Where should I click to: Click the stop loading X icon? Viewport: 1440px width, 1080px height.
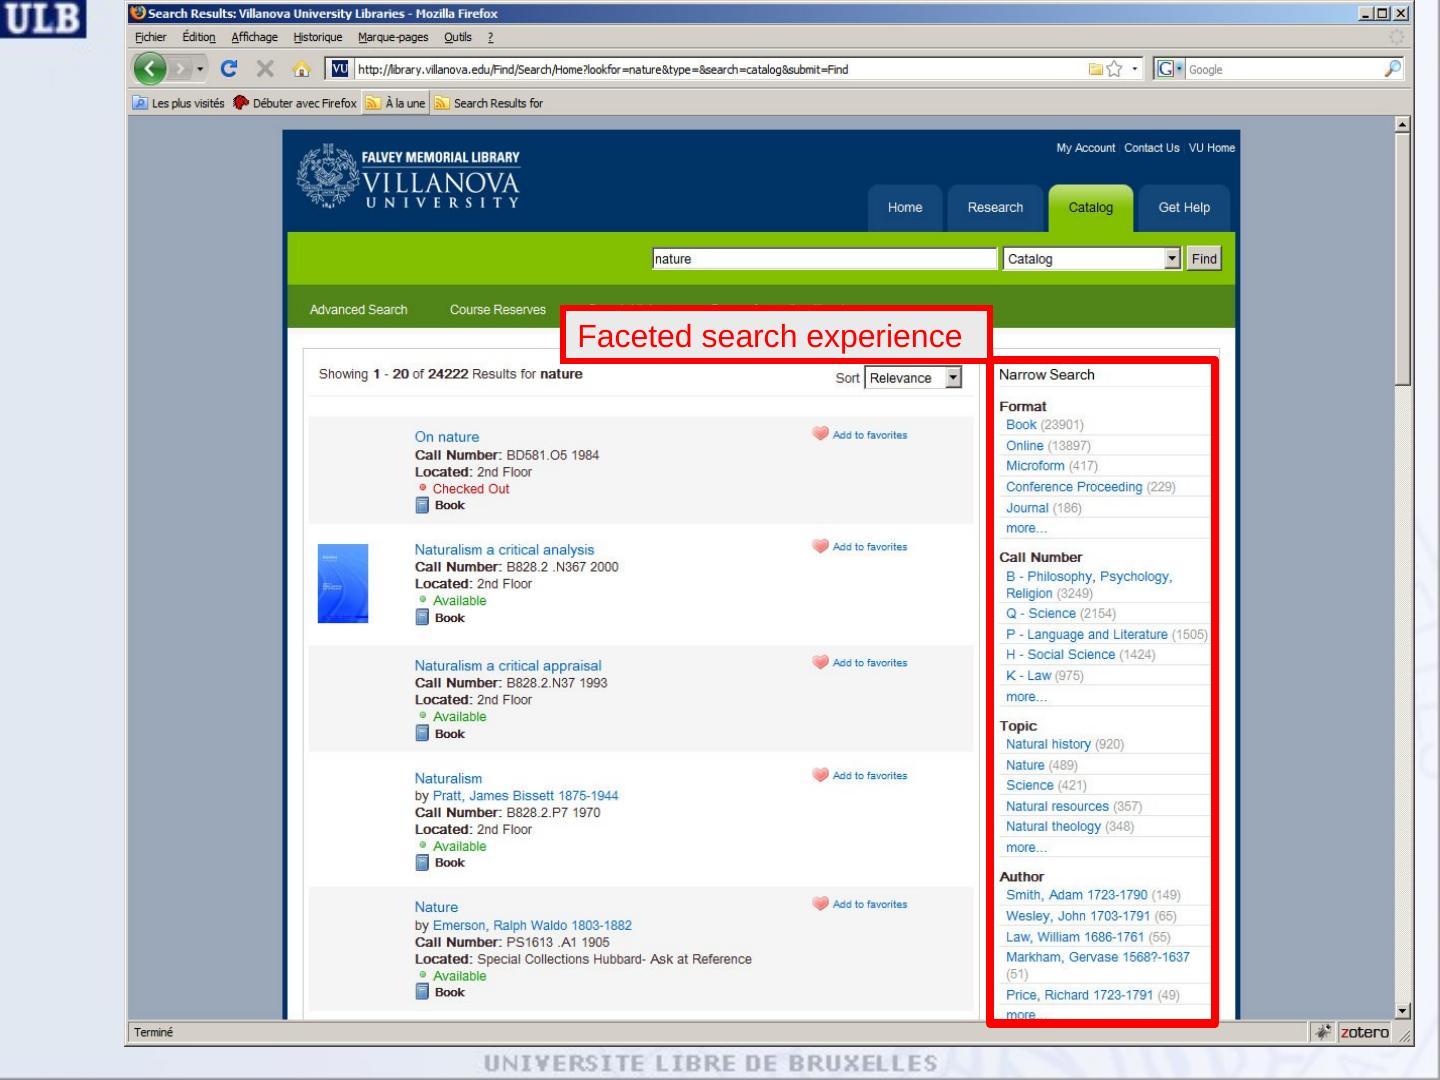tap(265, 69)
